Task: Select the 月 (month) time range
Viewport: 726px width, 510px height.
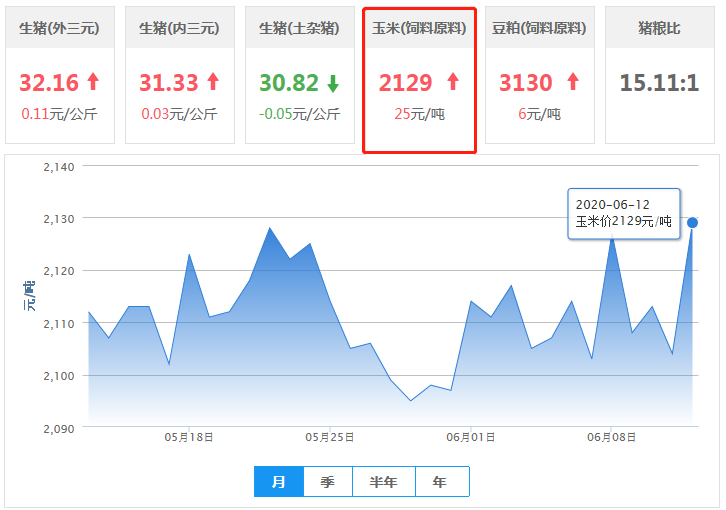Action: (279, 482)
